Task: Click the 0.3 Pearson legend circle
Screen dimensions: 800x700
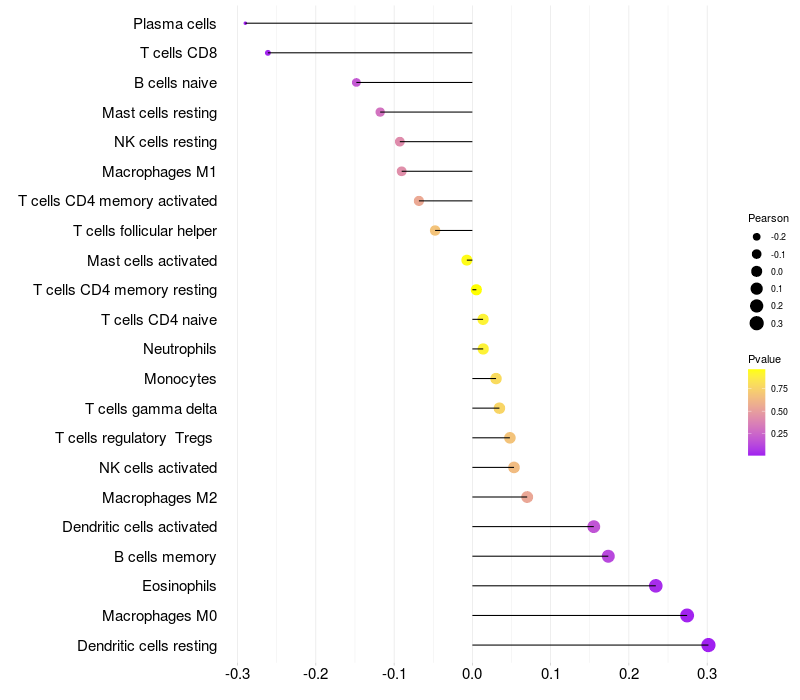Action: (x=757, y=323)
